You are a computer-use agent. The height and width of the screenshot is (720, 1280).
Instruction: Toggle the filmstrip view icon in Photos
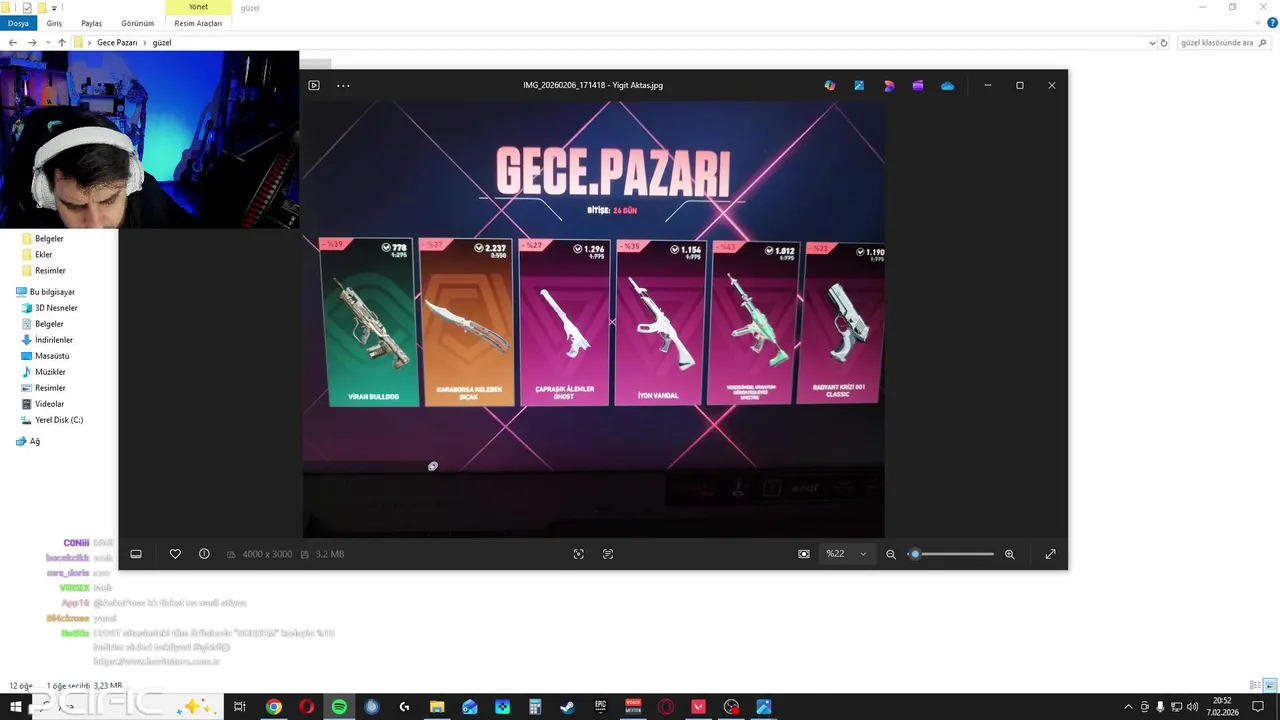(x=136, y=554)
